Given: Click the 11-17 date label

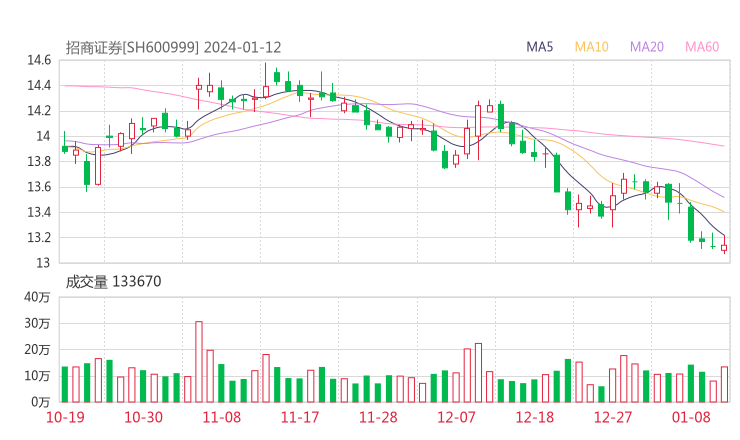Looking at the screenshot, I should point(300,417).
